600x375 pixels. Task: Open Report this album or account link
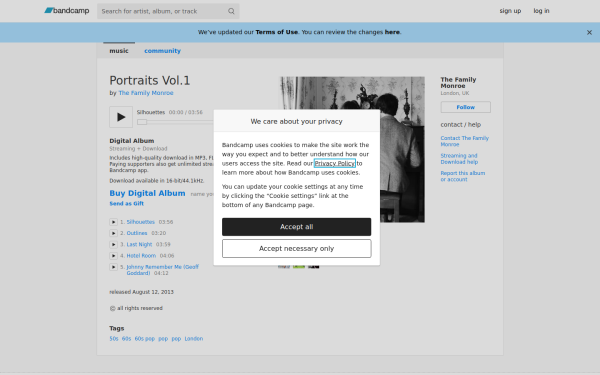click(463, 176)
